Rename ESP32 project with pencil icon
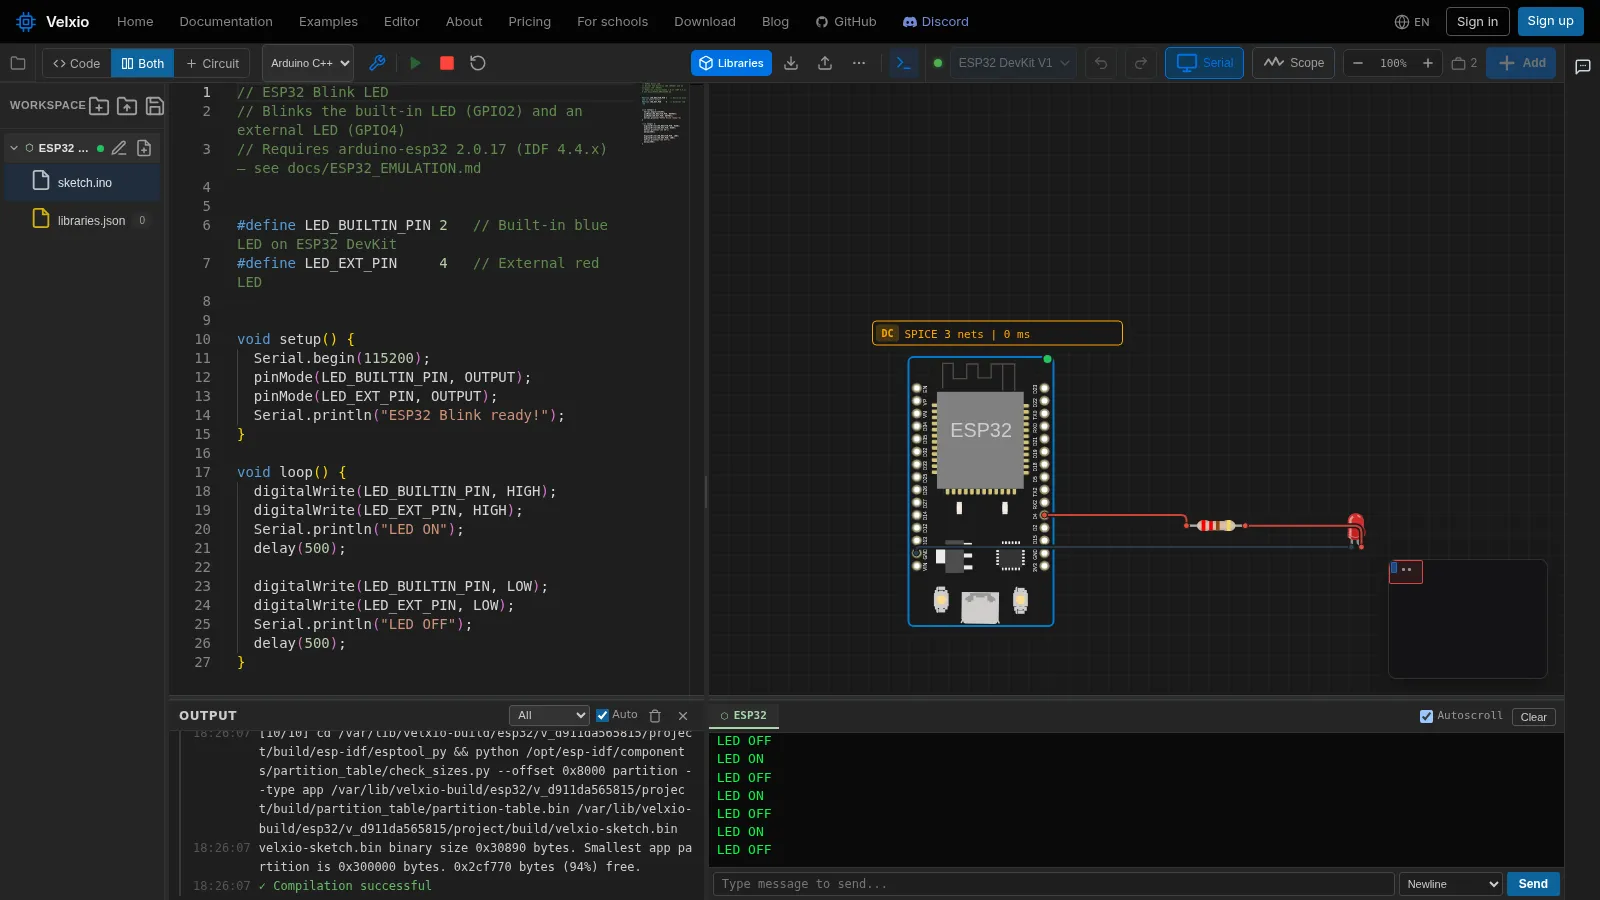This screenshot has width=1600, height=900. pos(119,148)
